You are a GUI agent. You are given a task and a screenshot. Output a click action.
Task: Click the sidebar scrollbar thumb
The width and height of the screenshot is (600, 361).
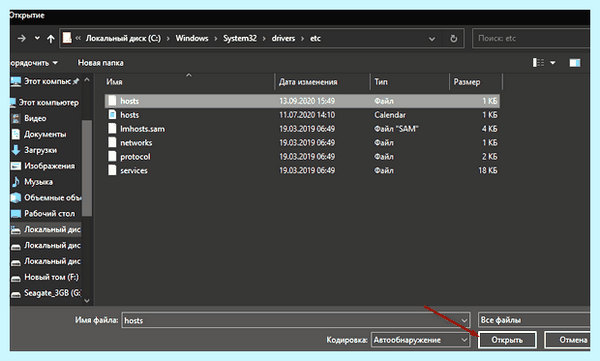87,168
